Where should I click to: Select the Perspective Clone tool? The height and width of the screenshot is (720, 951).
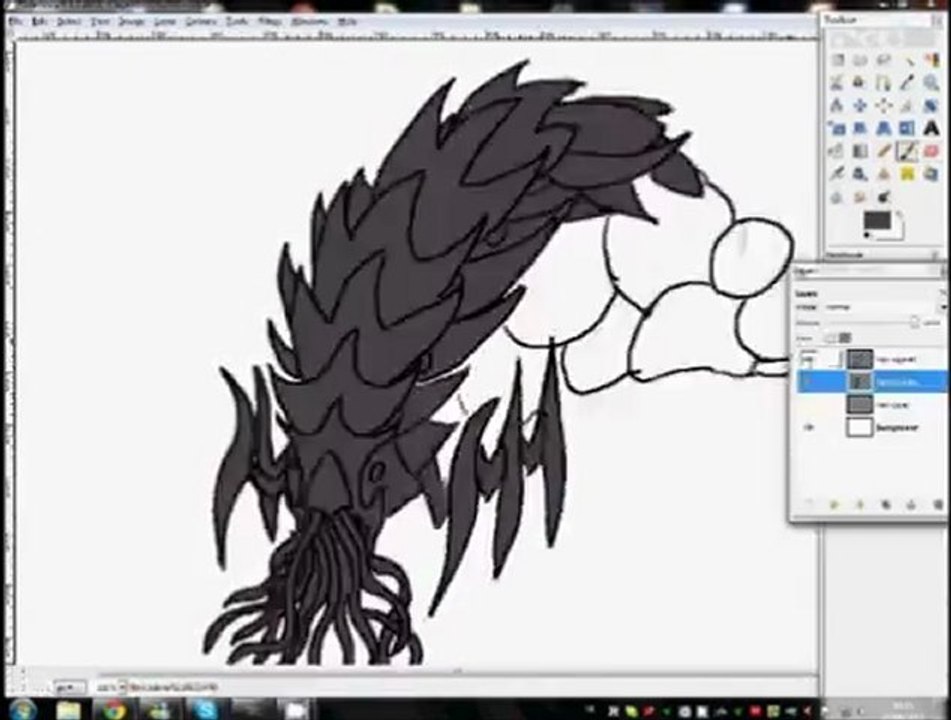click(931, 174)
